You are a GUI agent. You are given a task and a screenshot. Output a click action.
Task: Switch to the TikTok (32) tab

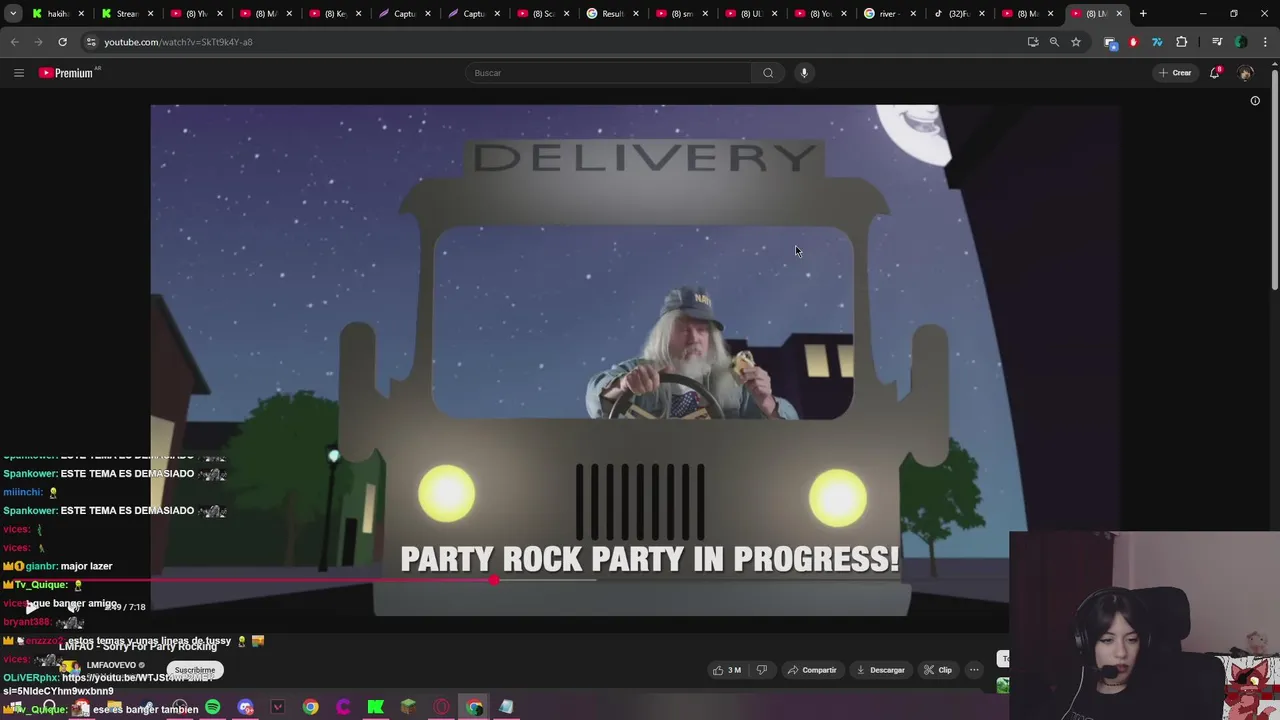[x=959, y=14]
